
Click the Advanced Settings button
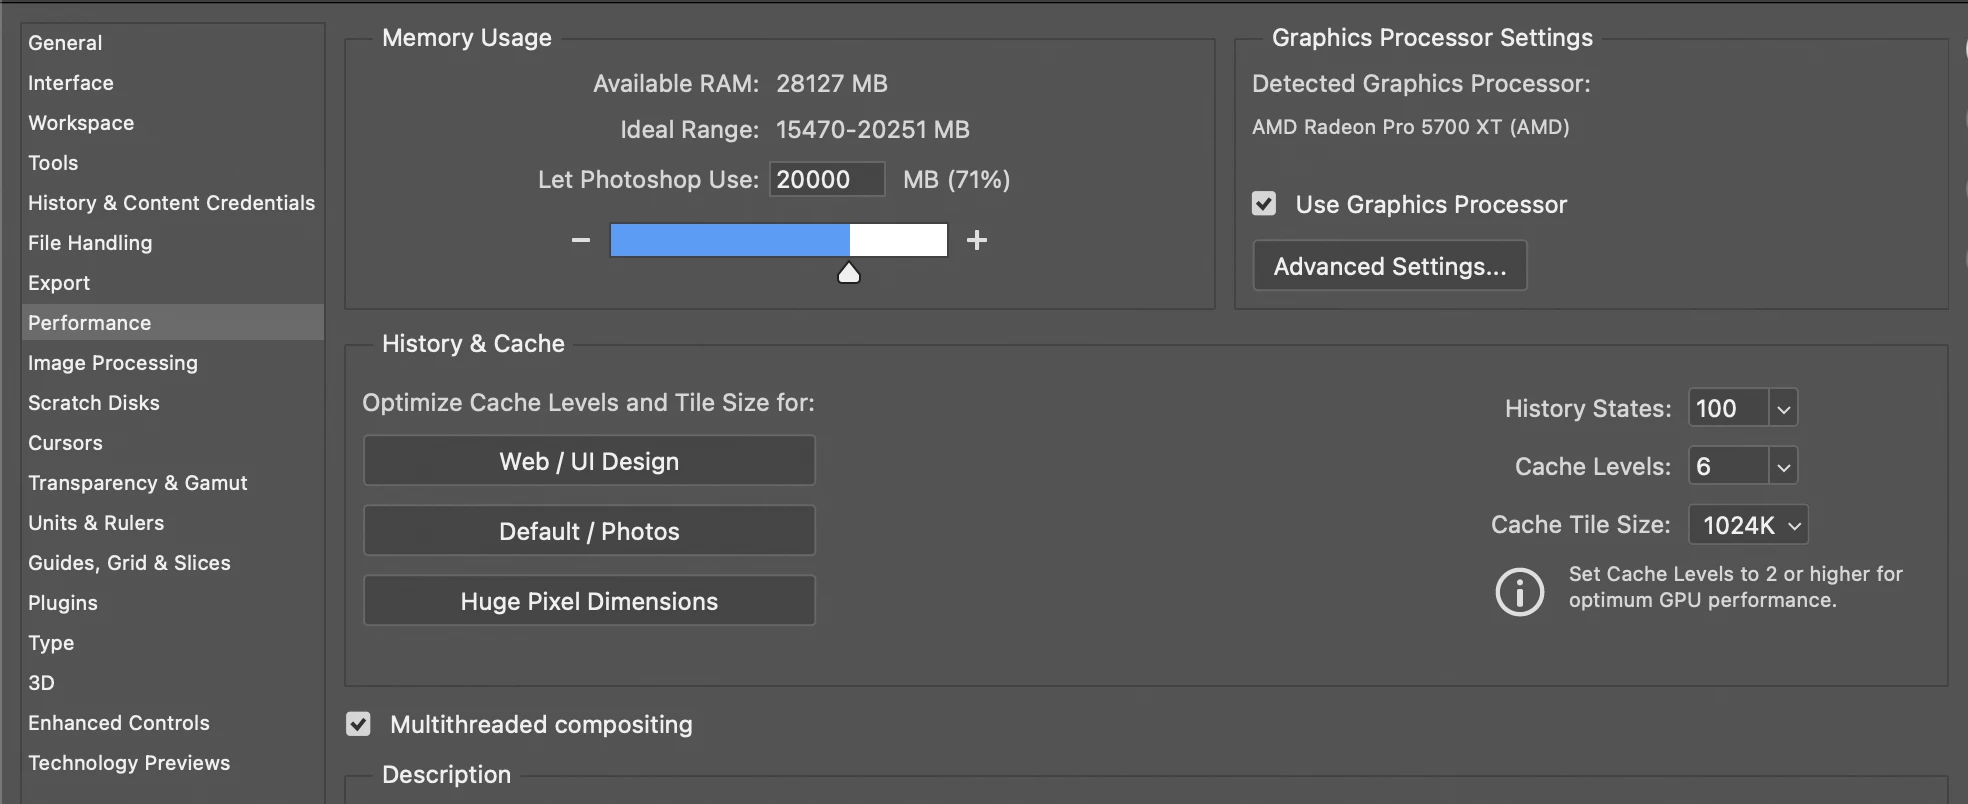coord(1389,266)
